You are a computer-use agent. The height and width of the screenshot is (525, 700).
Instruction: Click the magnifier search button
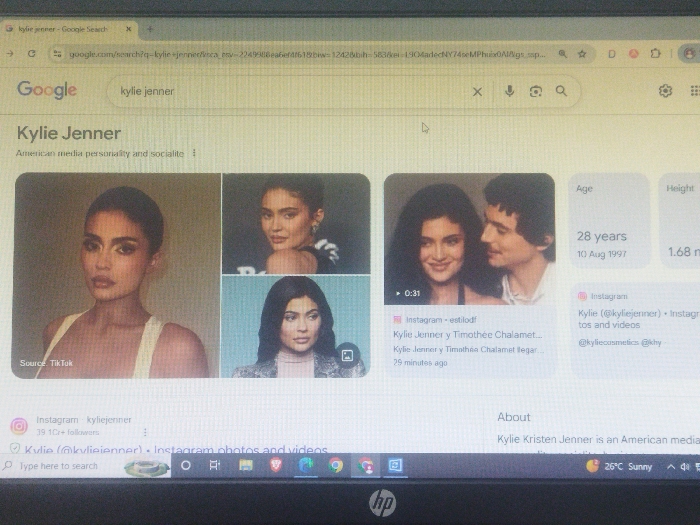[561, 91]
